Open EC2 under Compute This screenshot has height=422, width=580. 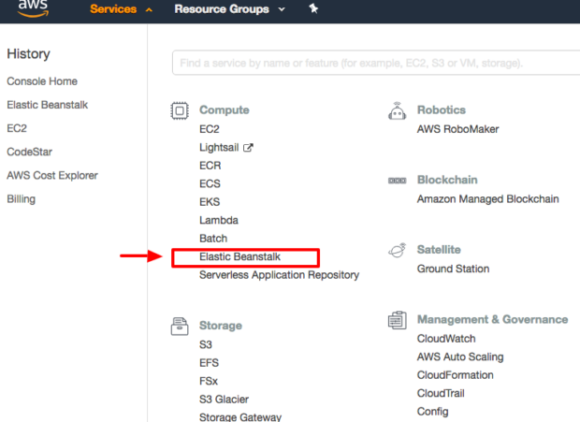coord(209,129)
